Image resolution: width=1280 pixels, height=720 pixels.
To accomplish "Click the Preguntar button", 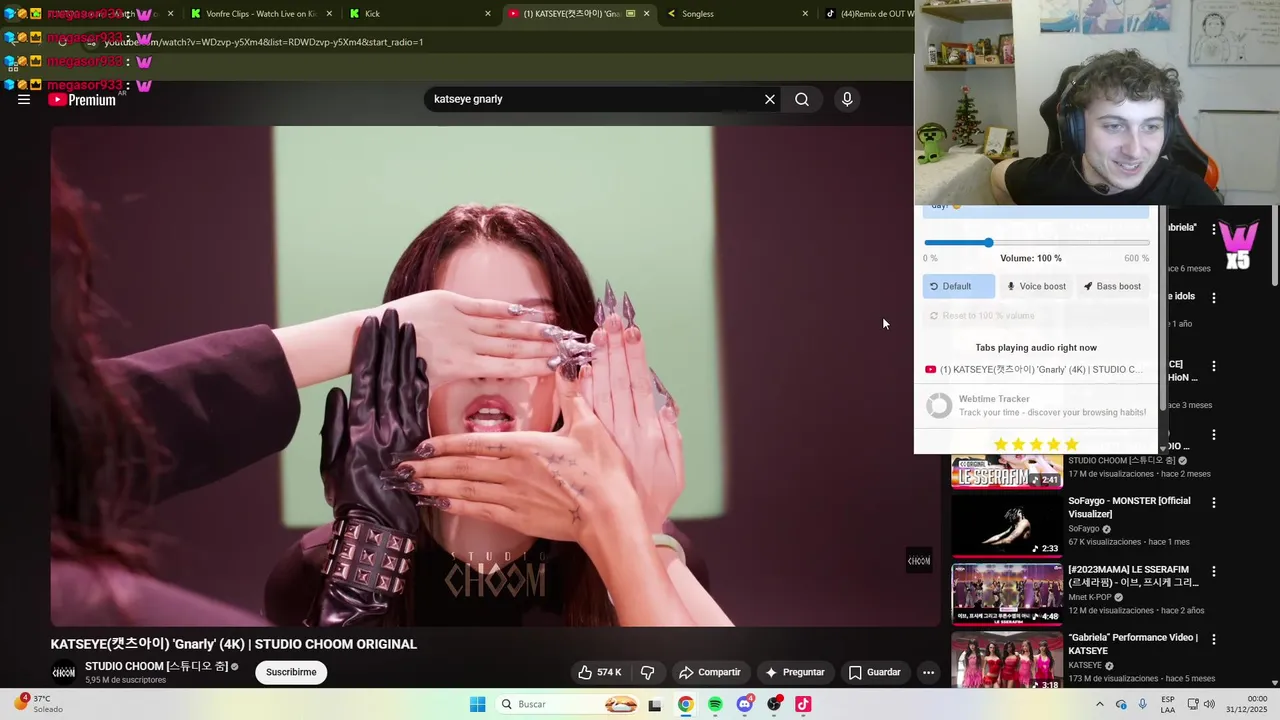I will click(795, 672).
